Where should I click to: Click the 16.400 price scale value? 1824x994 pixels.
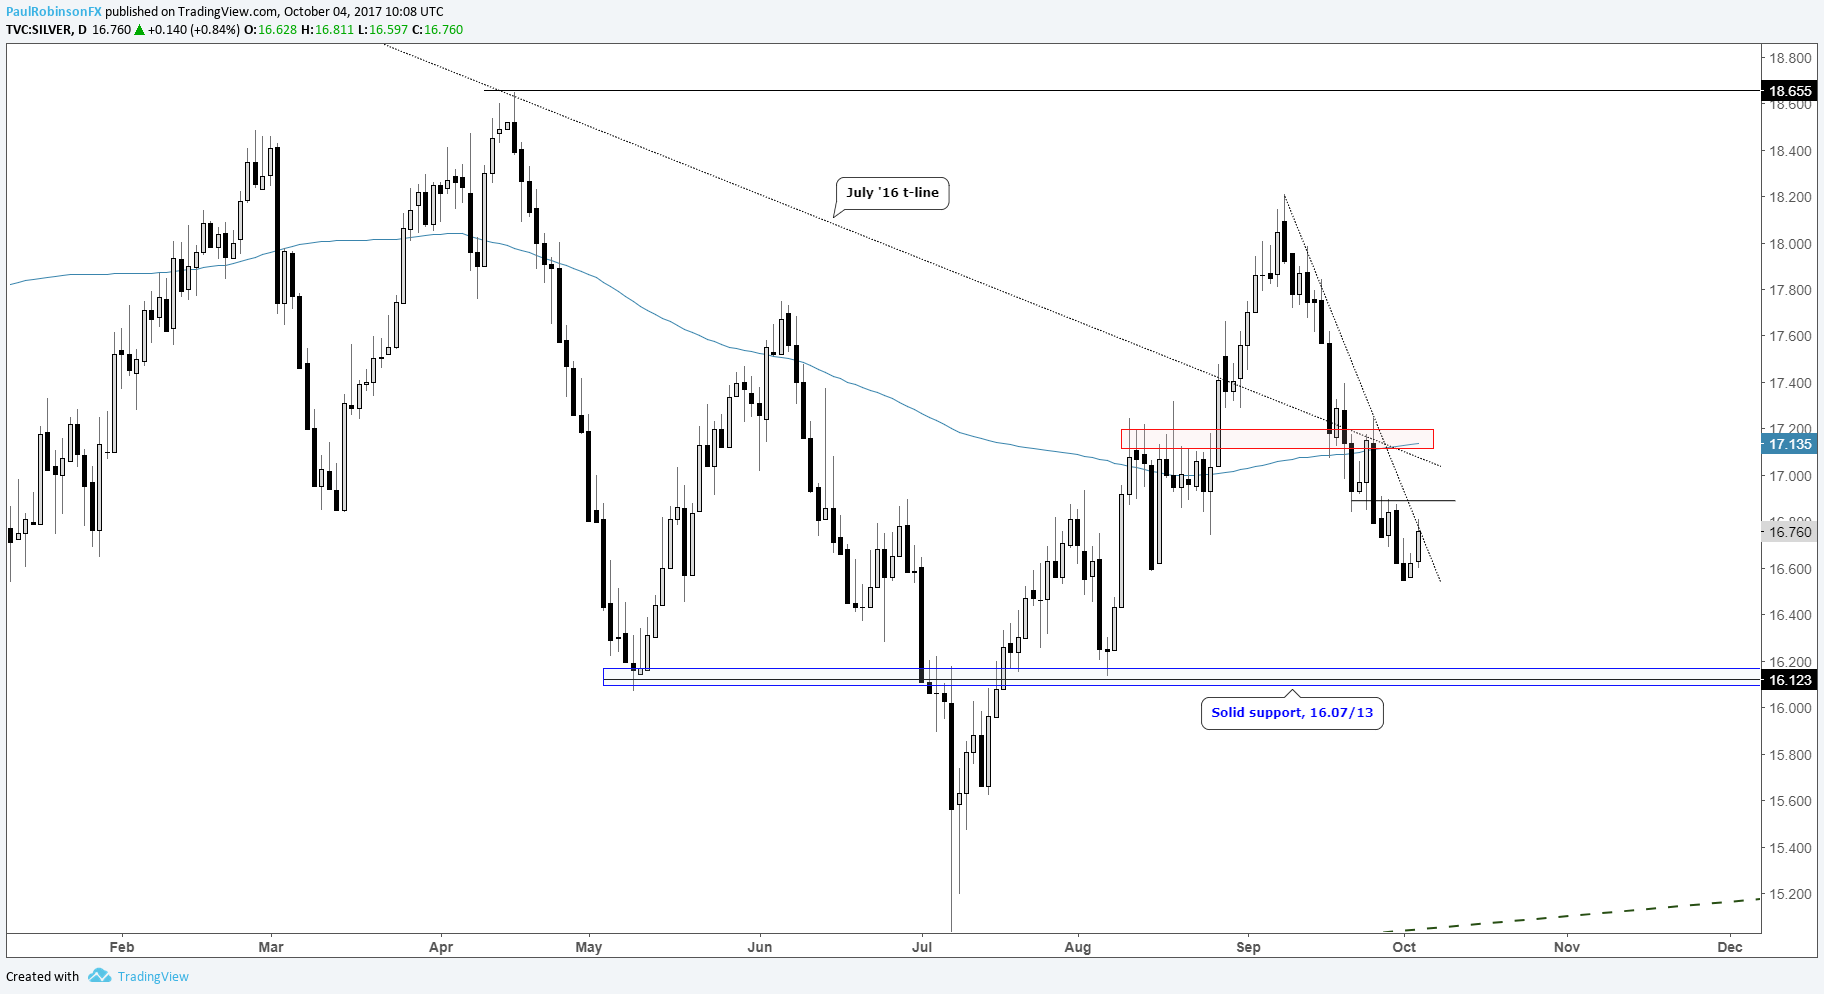[1790, 615]
